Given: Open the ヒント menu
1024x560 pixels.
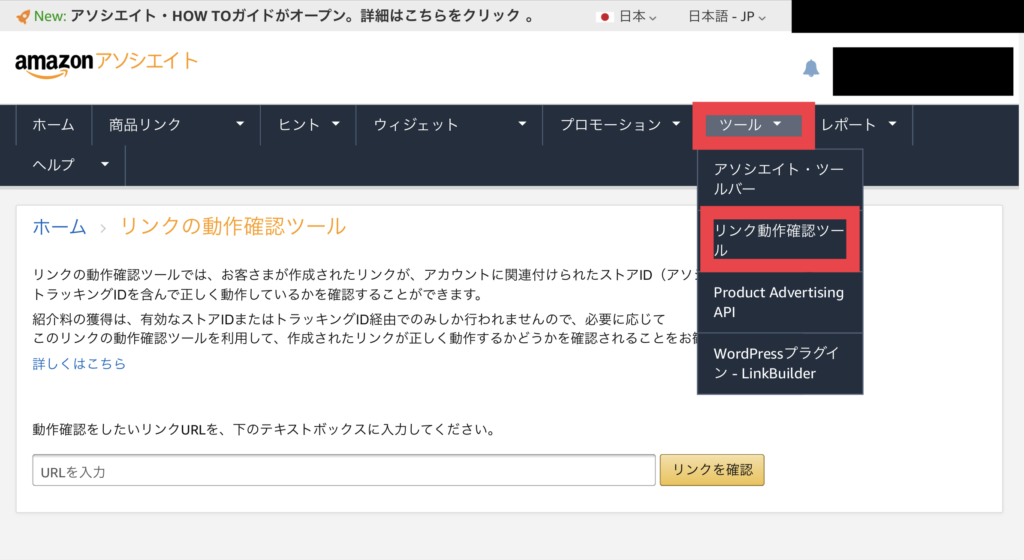Looking at the screenshot, I should (x=298, y=125).
